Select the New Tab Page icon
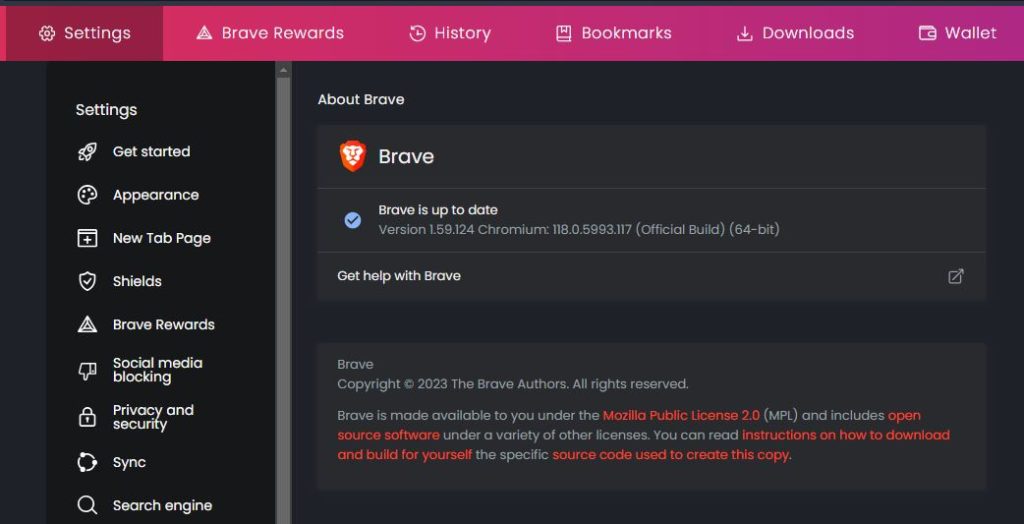The height and width of the screenshot is (524, 1024). click(88, 238)
